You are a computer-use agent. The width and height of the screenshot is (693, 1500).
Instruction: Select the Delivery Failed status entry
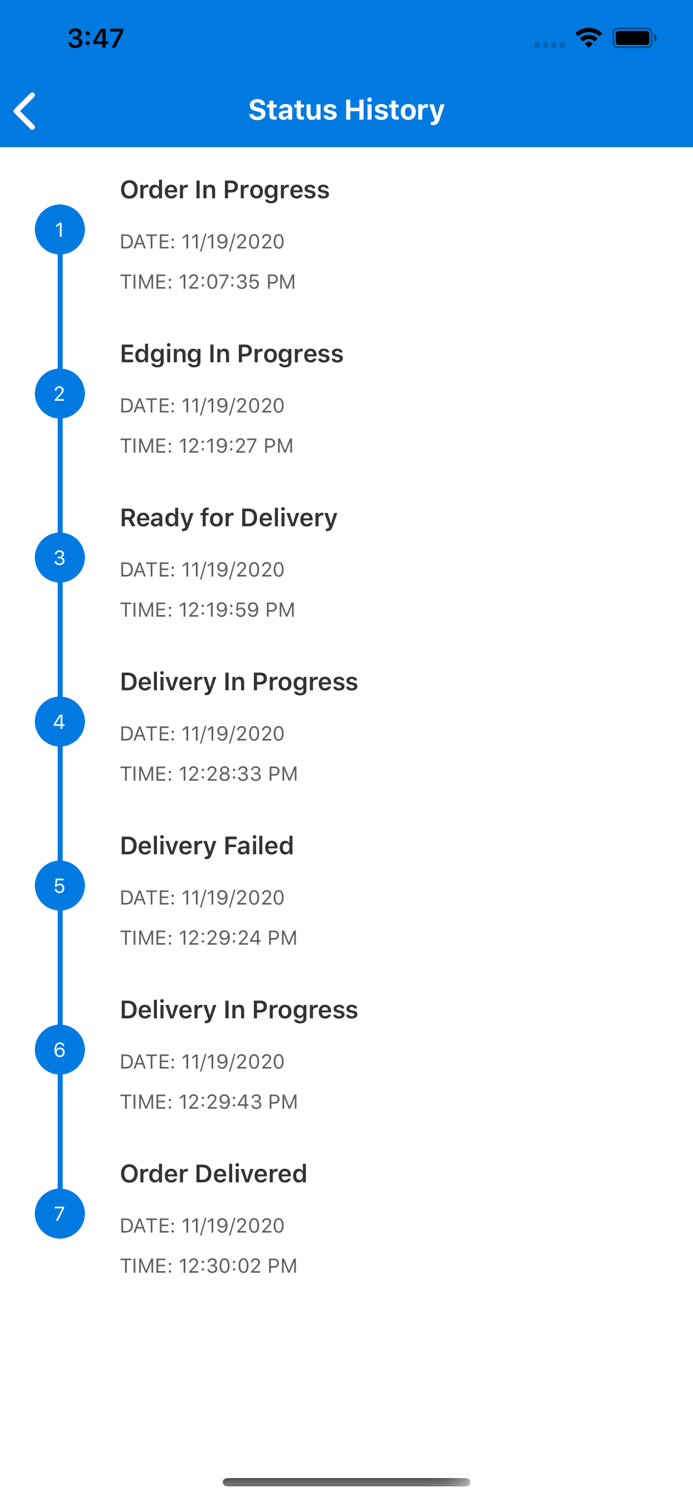206,846
